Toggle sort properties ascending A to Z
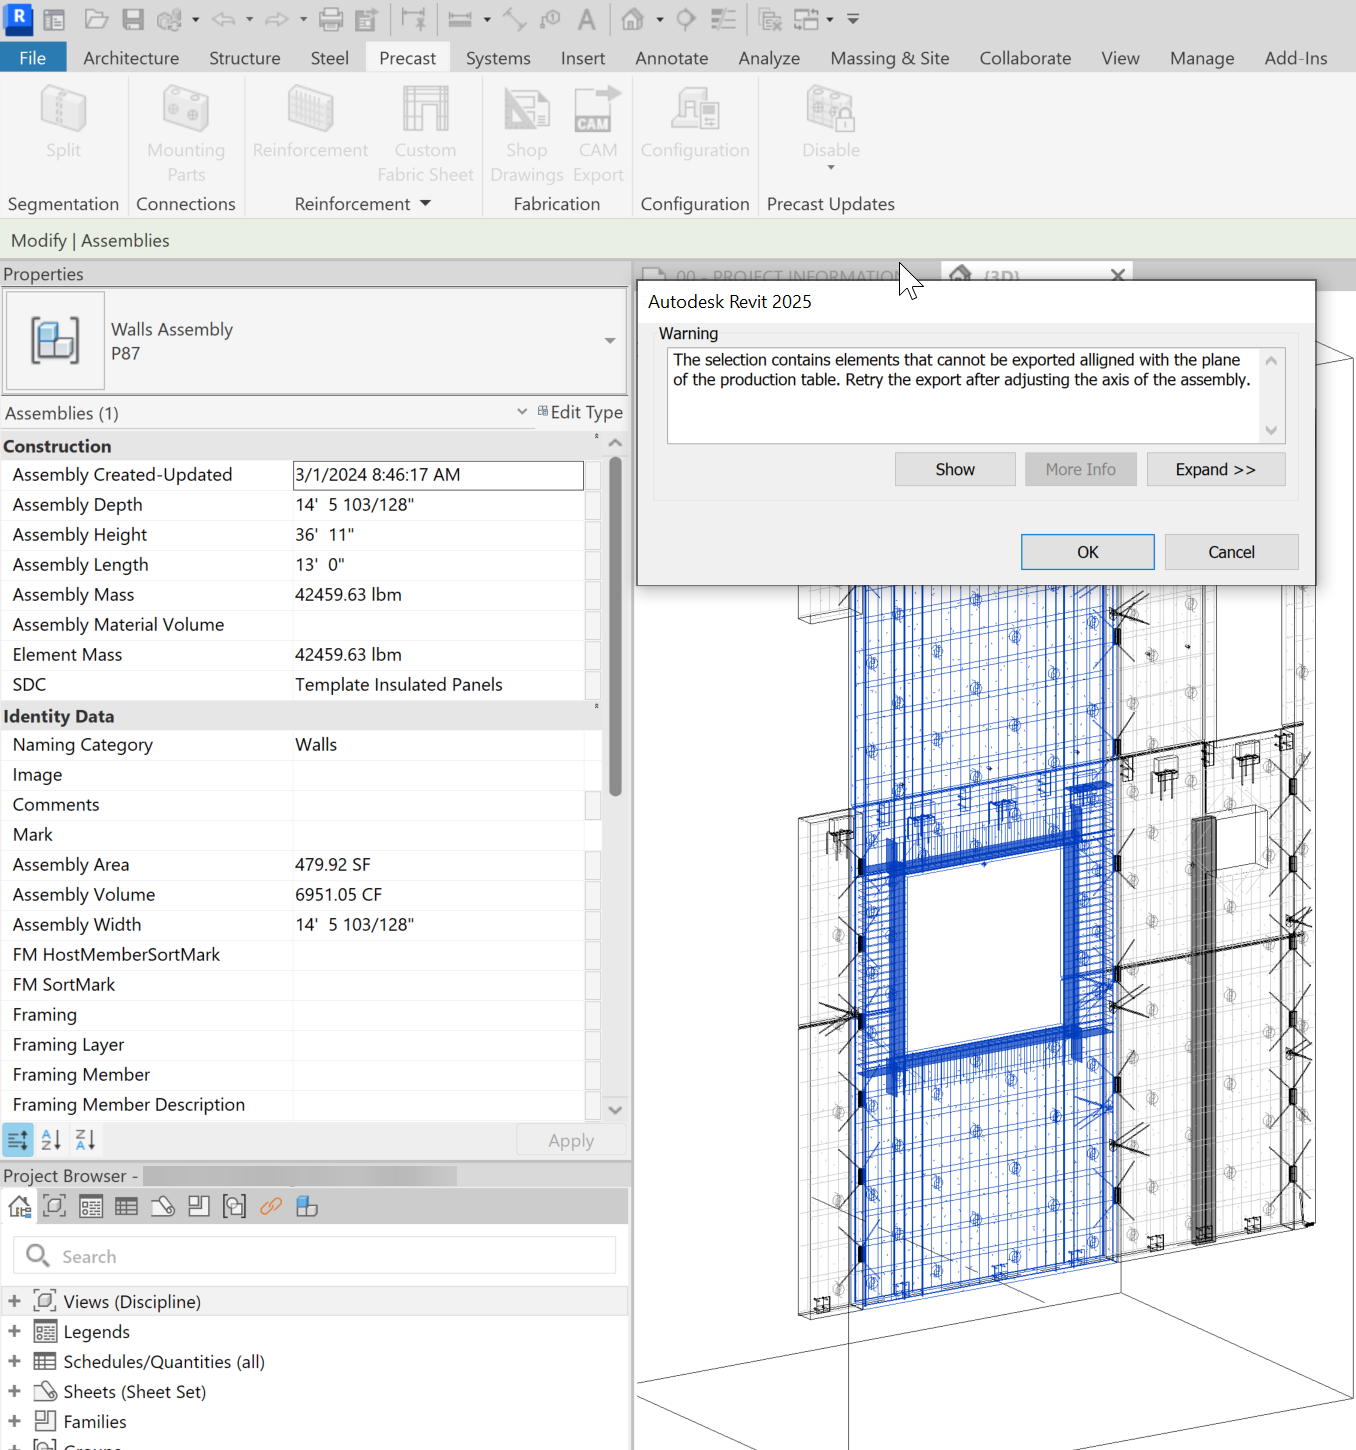The image size is (1356, 1450). coord(51,1139)
